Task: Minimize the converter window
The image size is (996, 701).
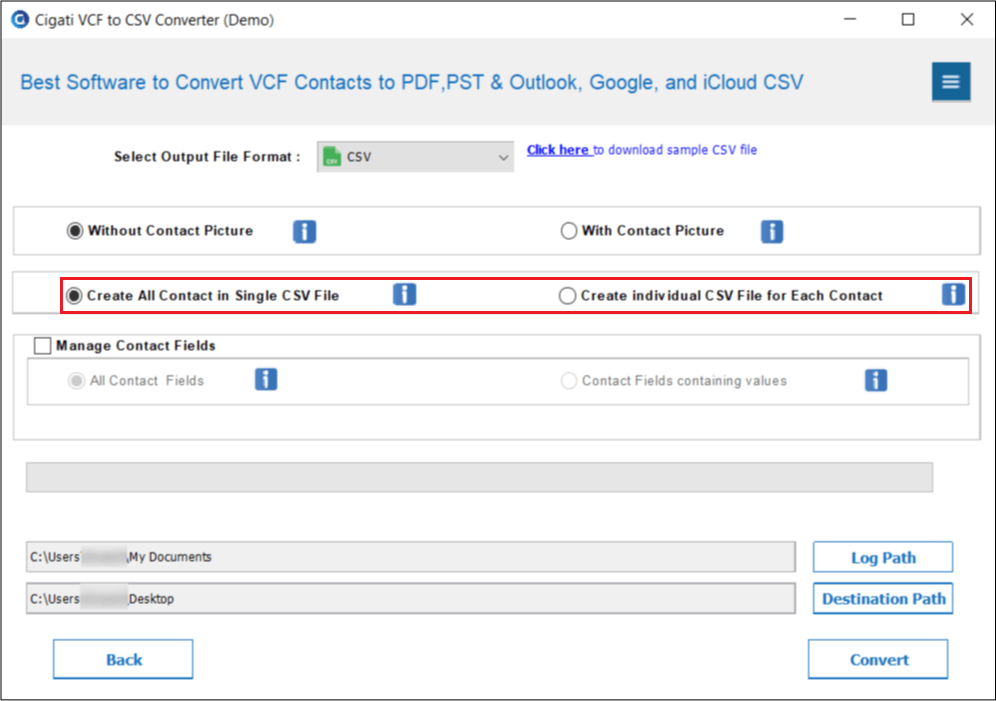Action: coord(850,20)
